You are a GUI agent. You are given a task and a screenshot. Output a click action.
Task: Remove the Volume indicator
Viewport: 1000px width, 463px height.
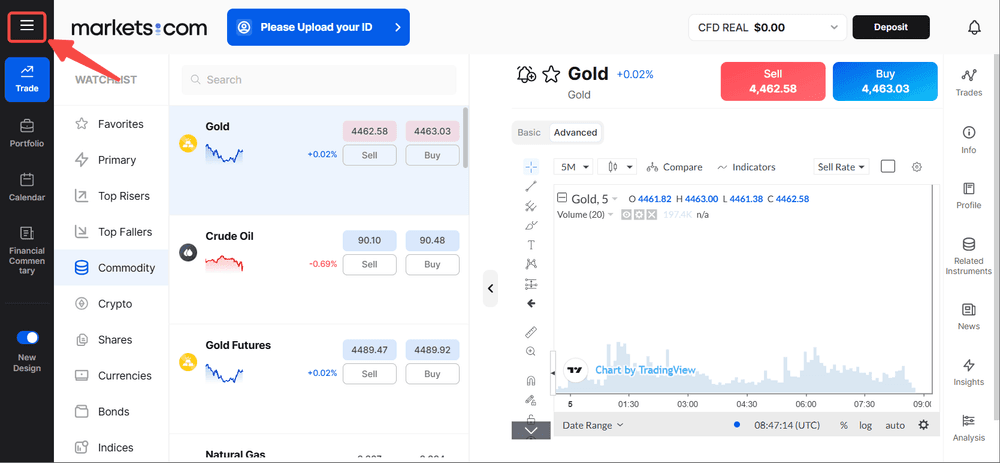click(x=651, y=215)
